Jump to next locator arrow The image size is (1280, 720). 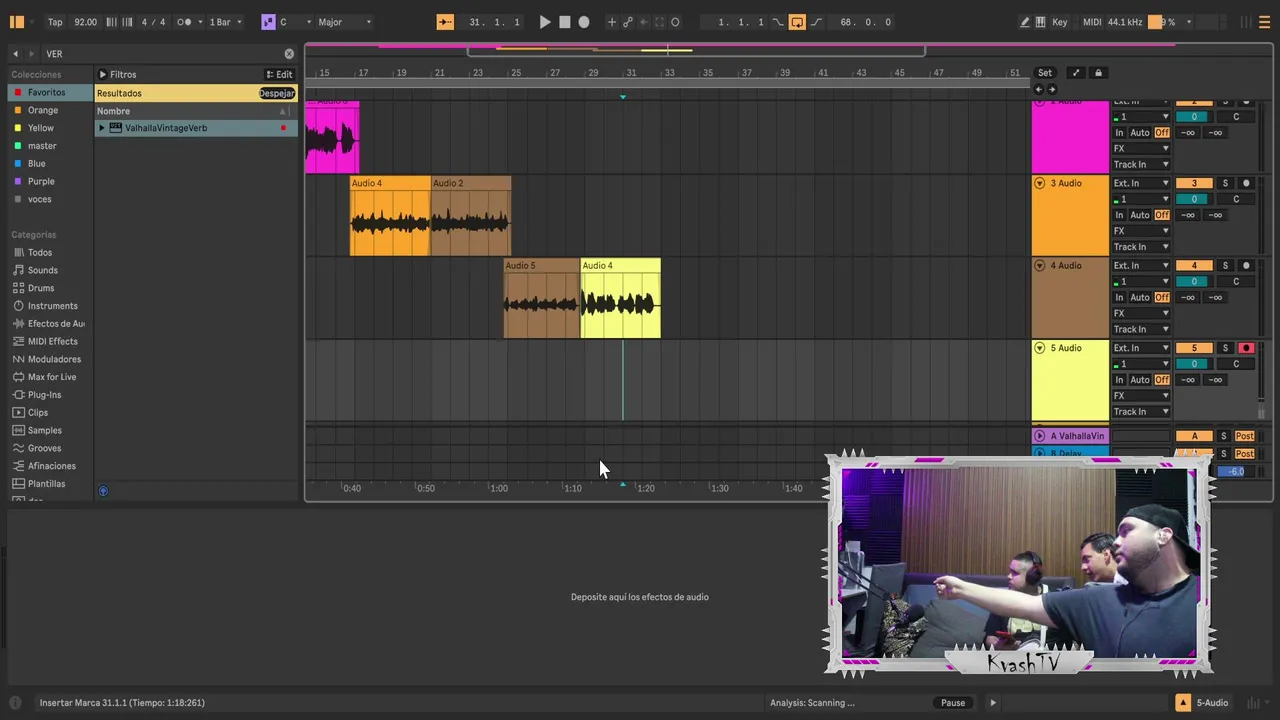(1052, 89)
